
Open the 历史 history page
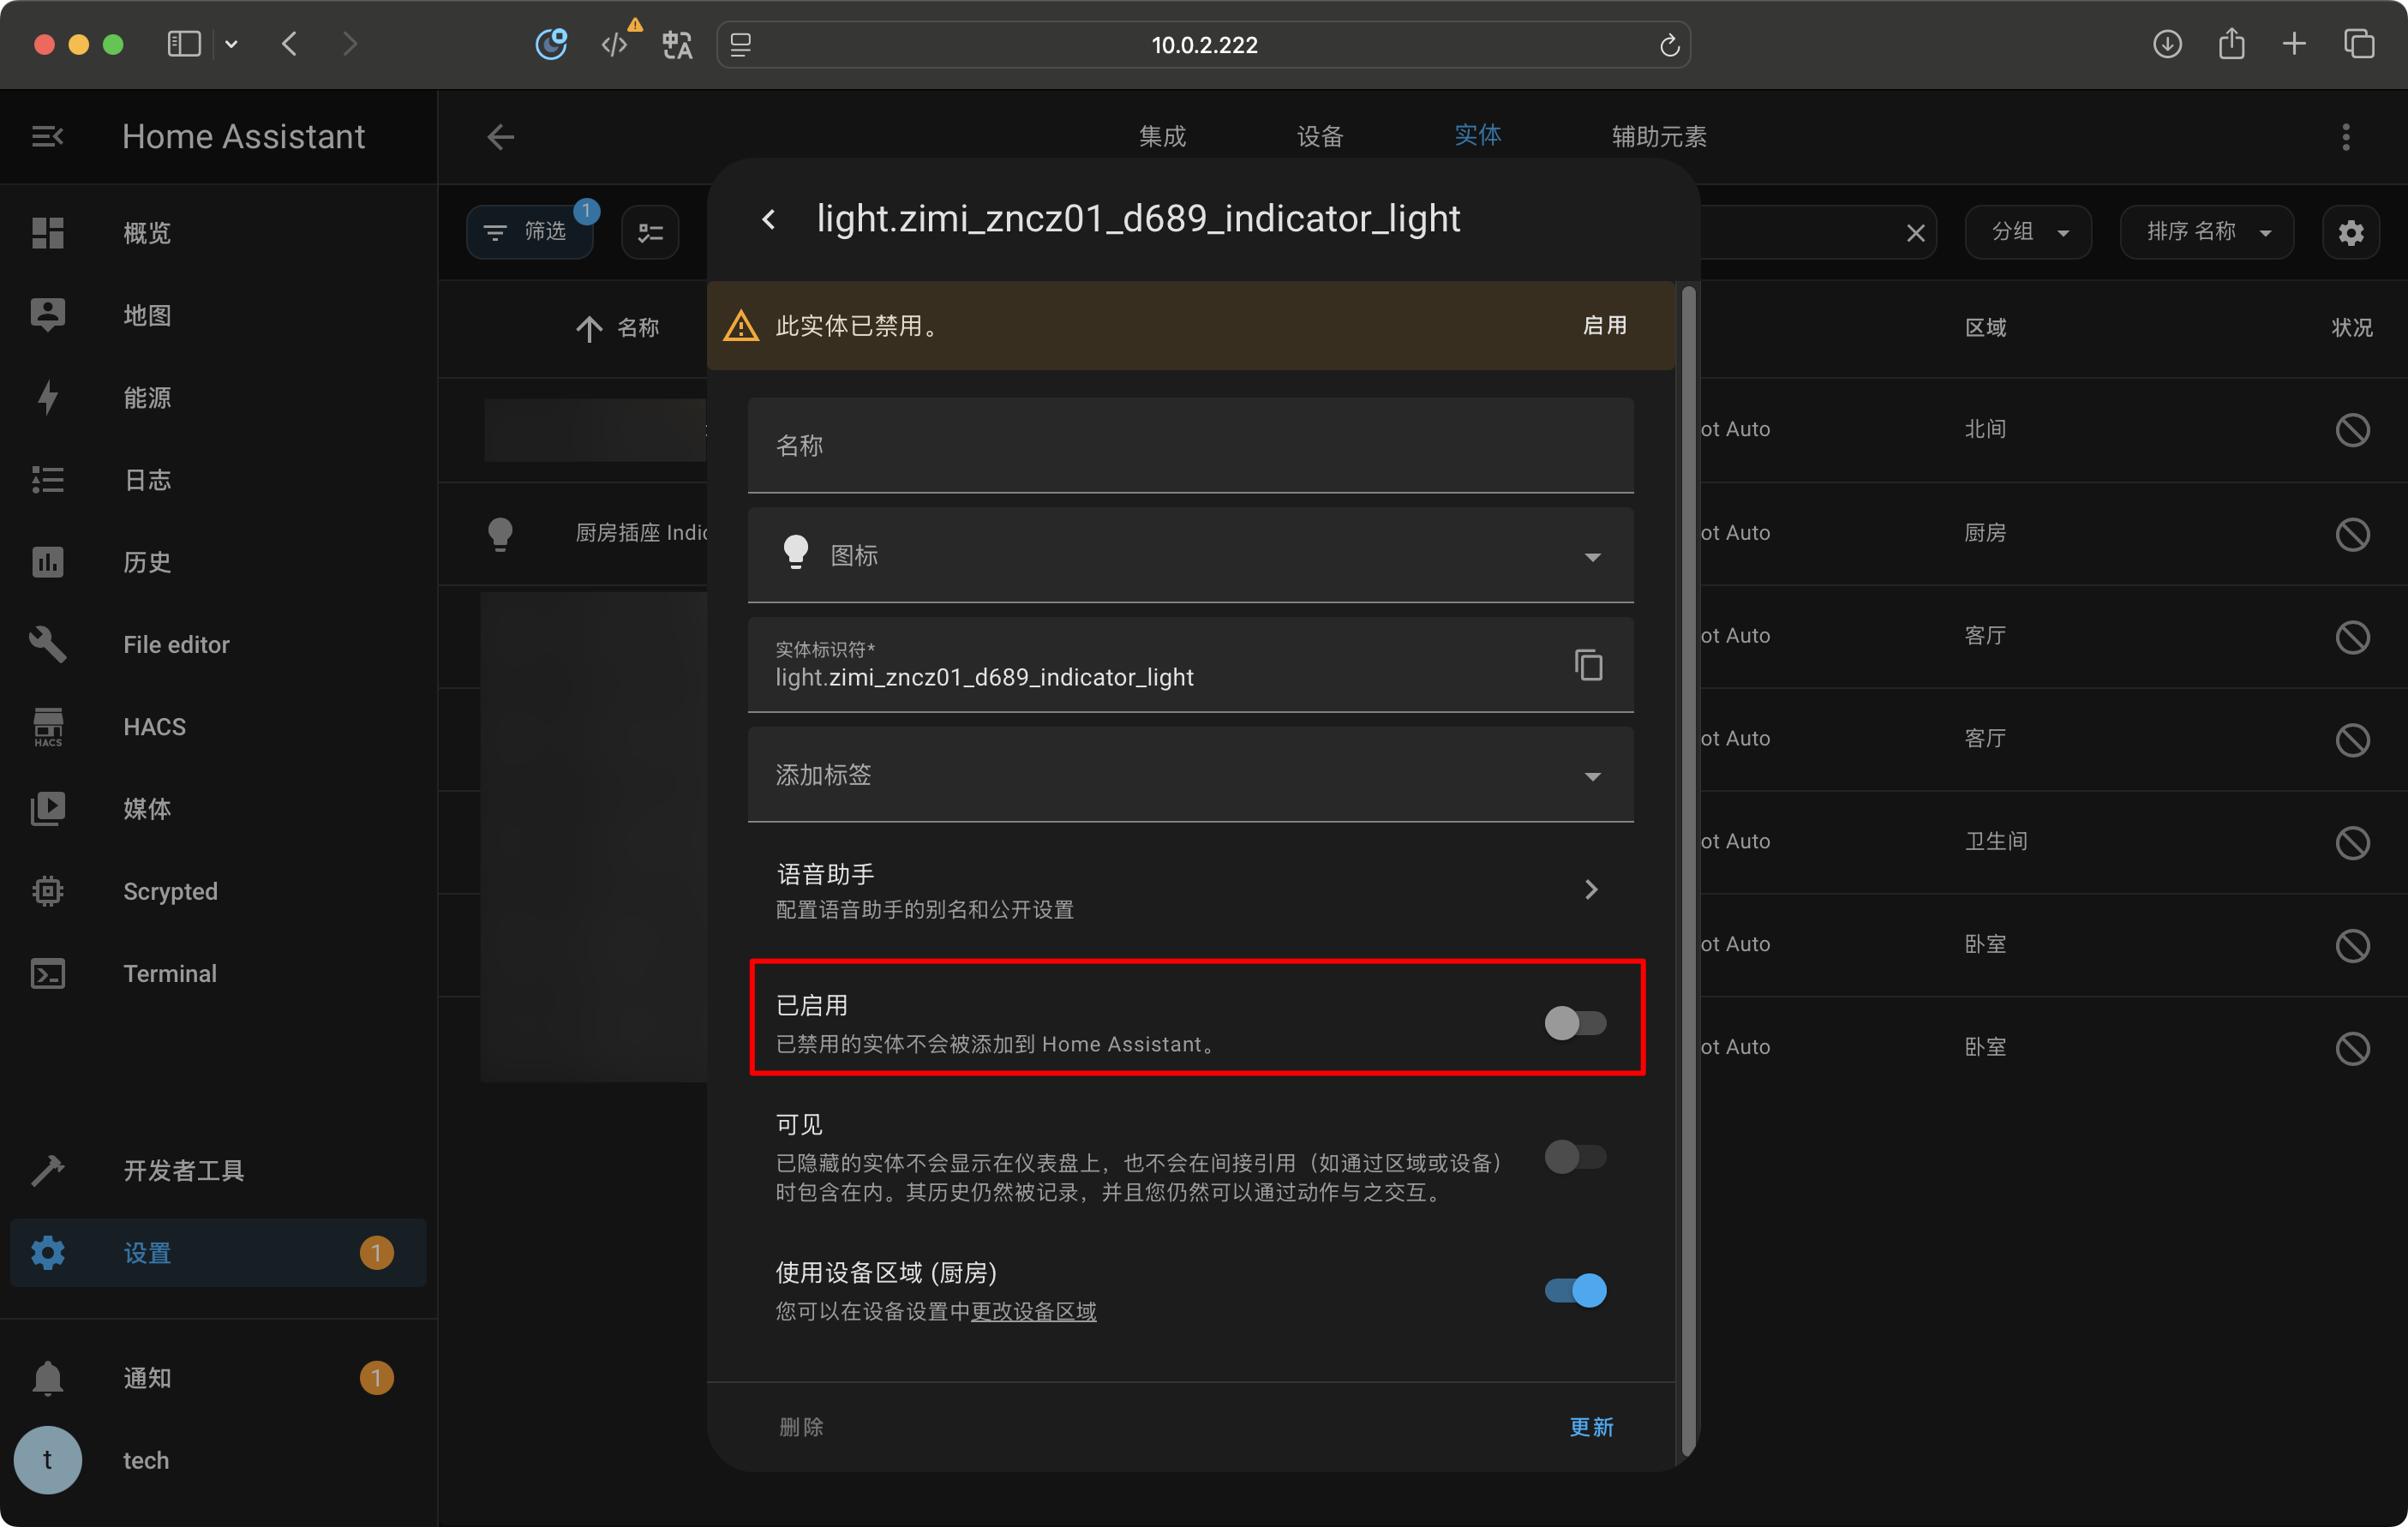[x=218, y=562]
